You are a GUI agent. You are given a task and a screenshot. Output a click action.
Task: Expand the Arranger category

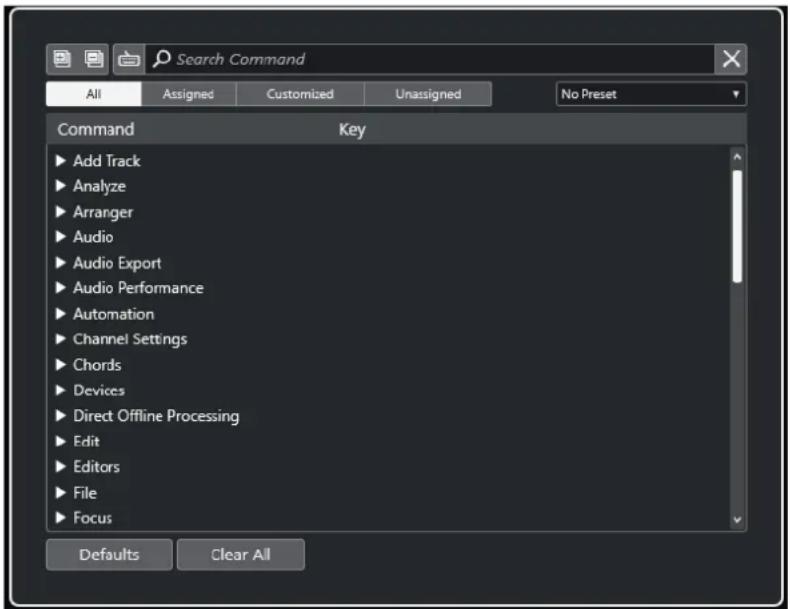click(61, 212)
